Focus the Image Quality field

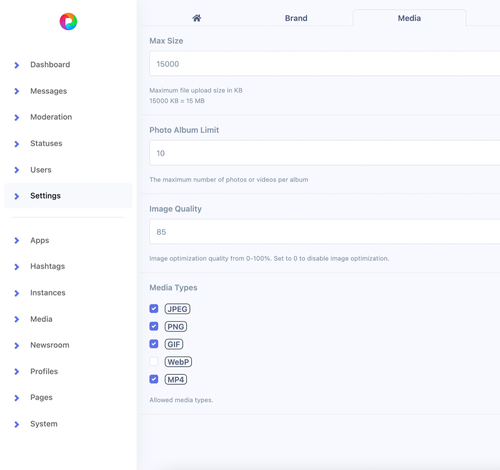(x=325, y=232)
